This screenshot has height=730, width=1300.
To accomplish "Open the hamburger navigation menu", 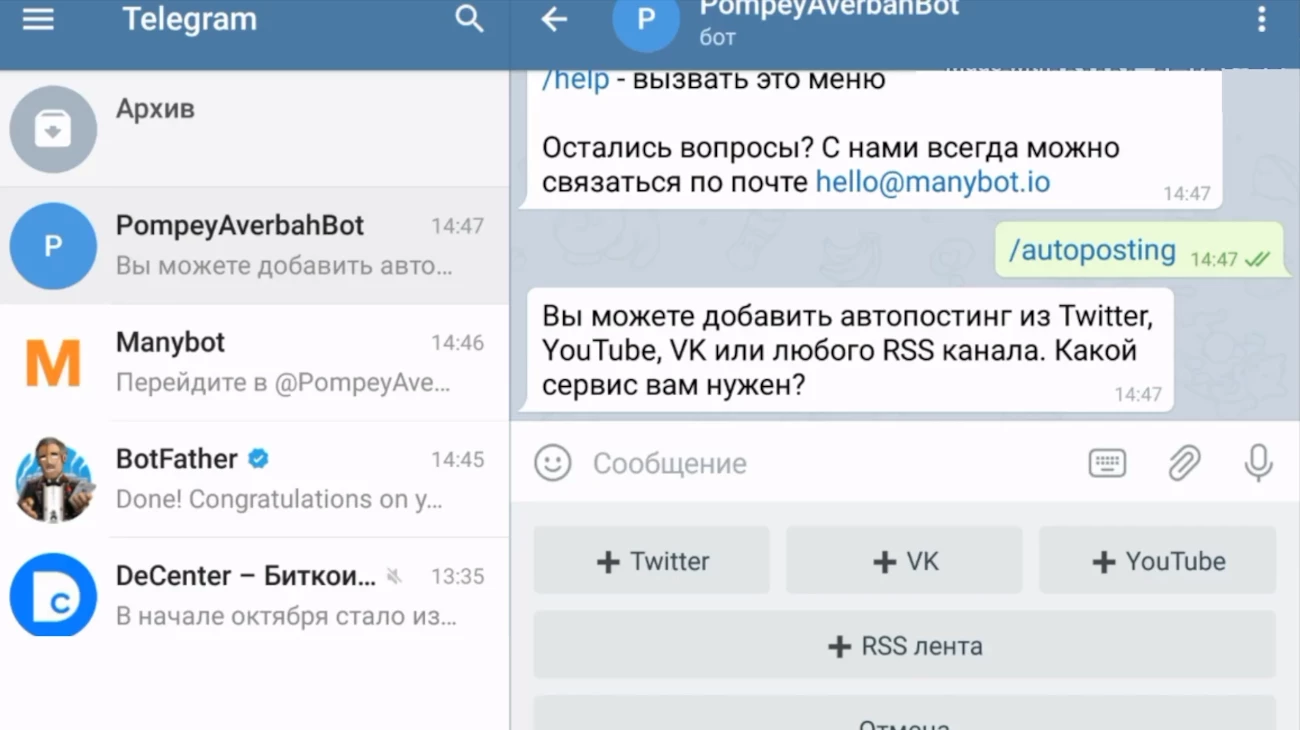I will (x=38, y=19).
